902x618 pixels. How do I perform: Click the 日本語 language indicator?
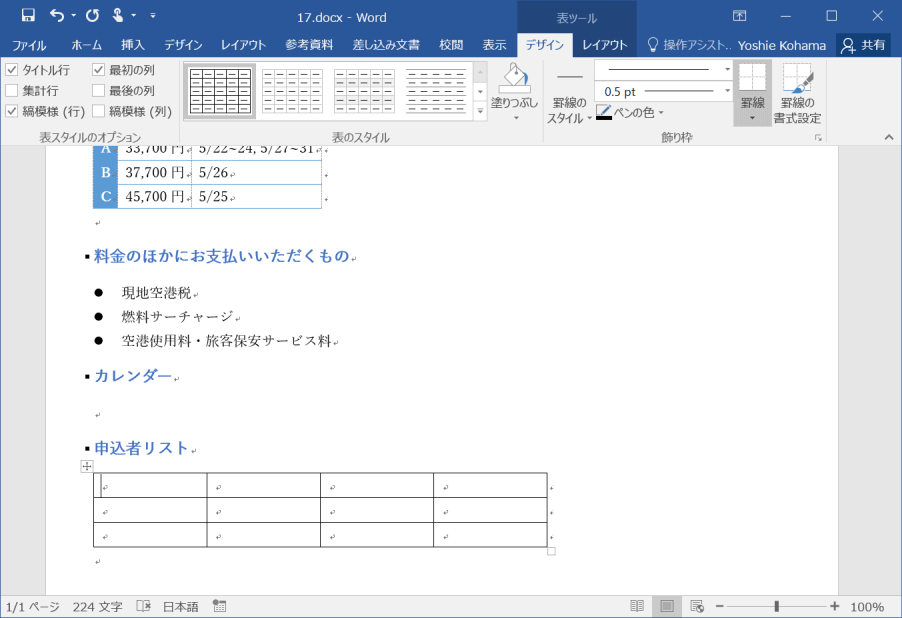click(x=181, y=606)
